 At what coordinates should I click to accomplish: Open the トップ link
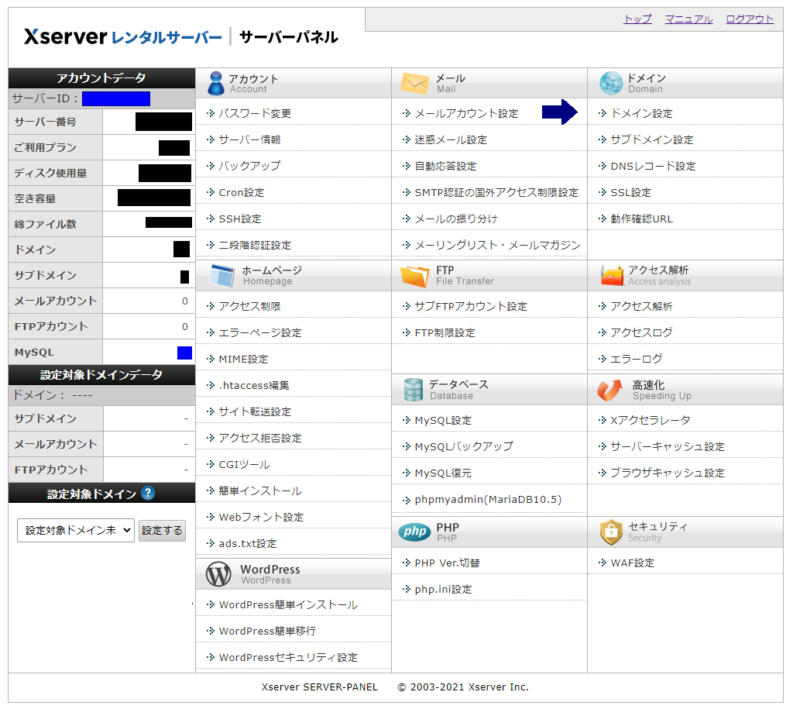pos(637,19)
